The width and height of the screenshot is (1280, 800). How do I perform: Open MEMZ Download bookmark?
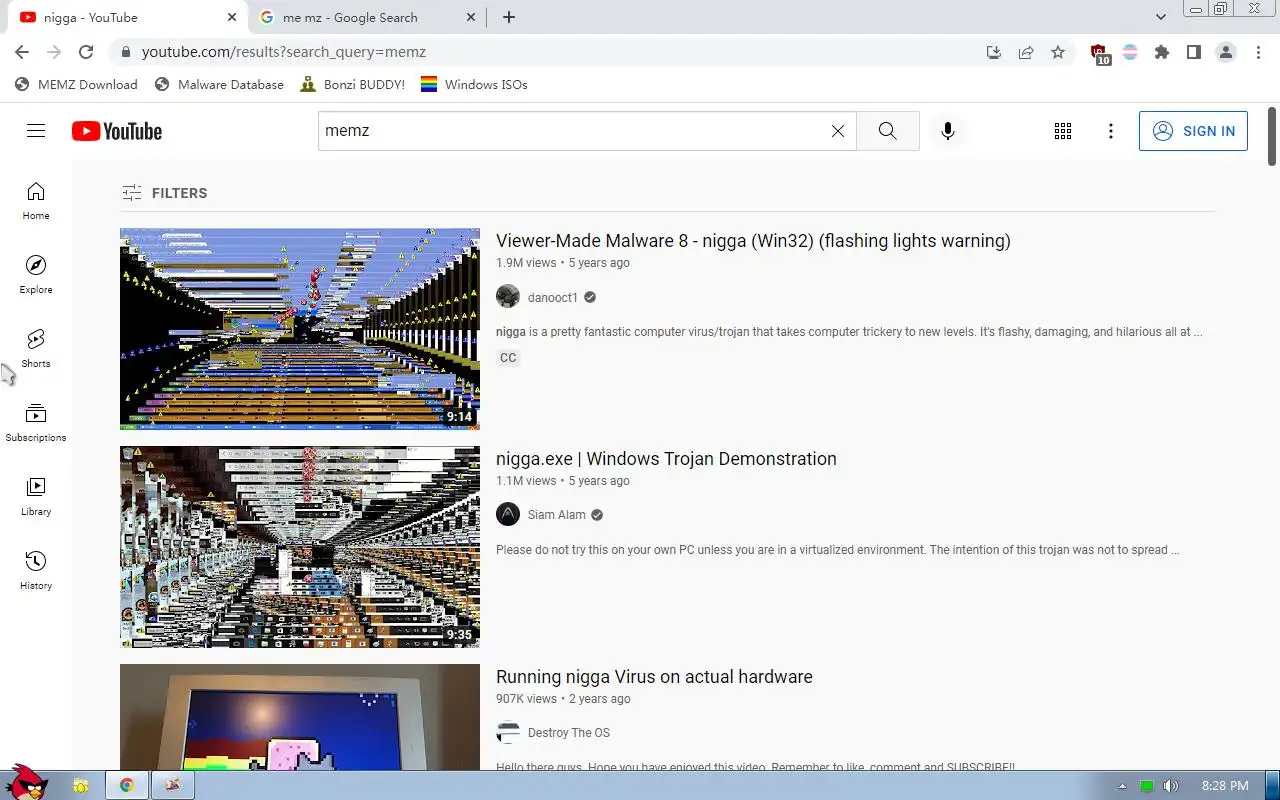76,85
